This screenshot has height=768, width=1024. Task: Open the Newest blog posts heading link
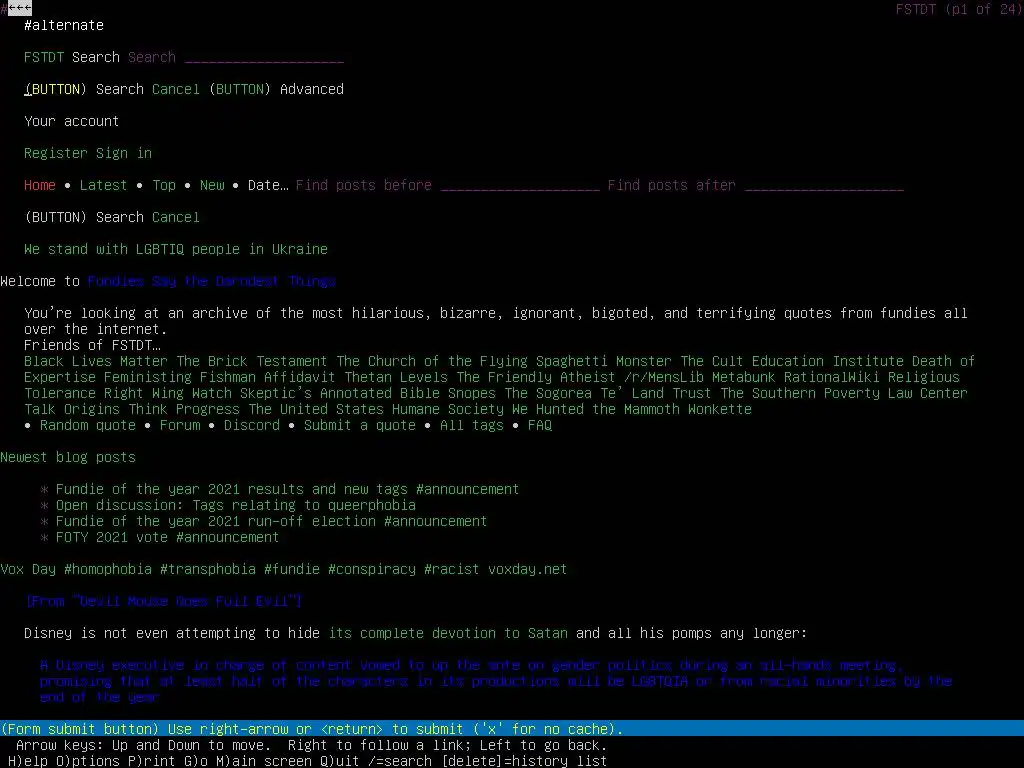point(68,457)
